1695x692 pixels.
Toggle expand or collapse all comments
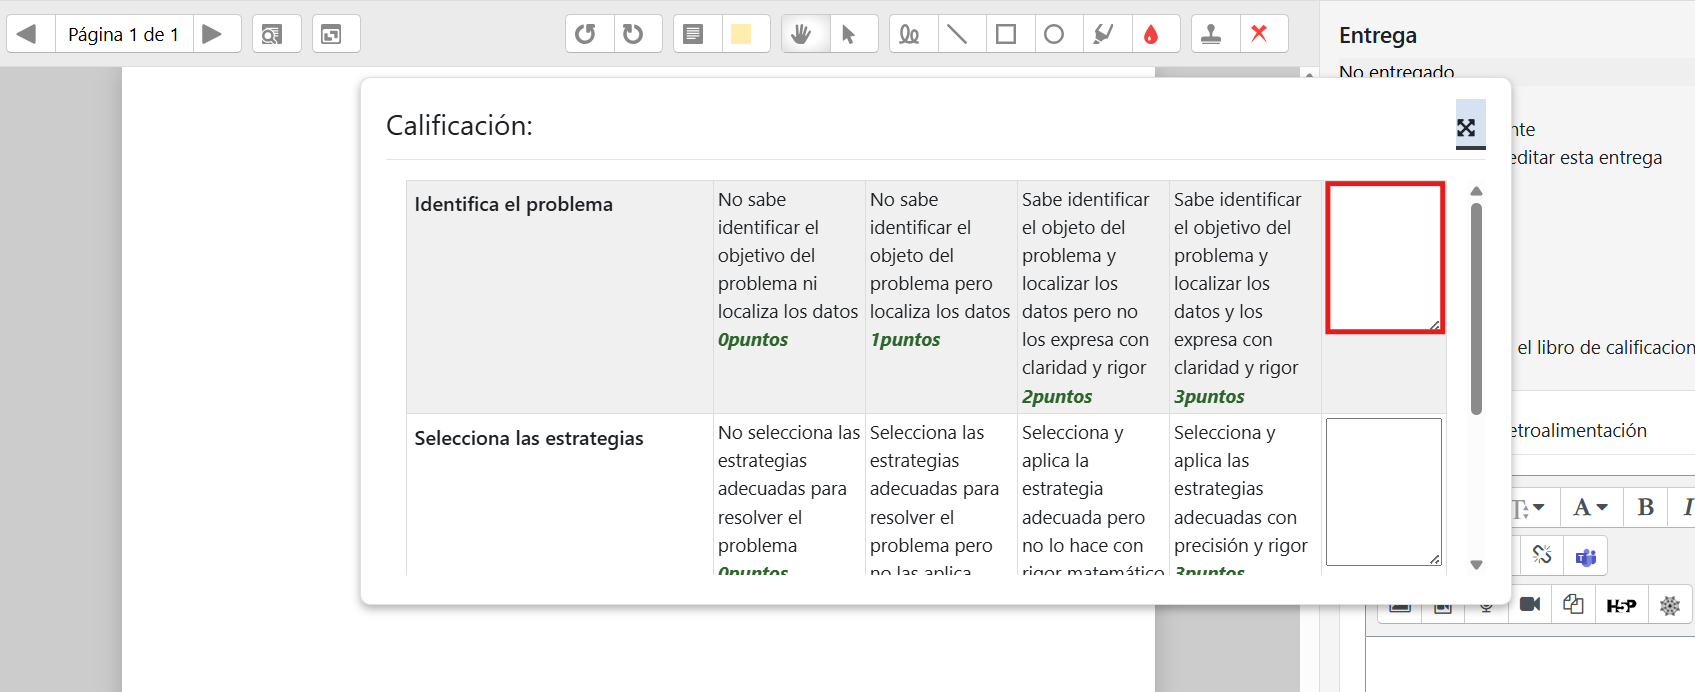point(332,34)
